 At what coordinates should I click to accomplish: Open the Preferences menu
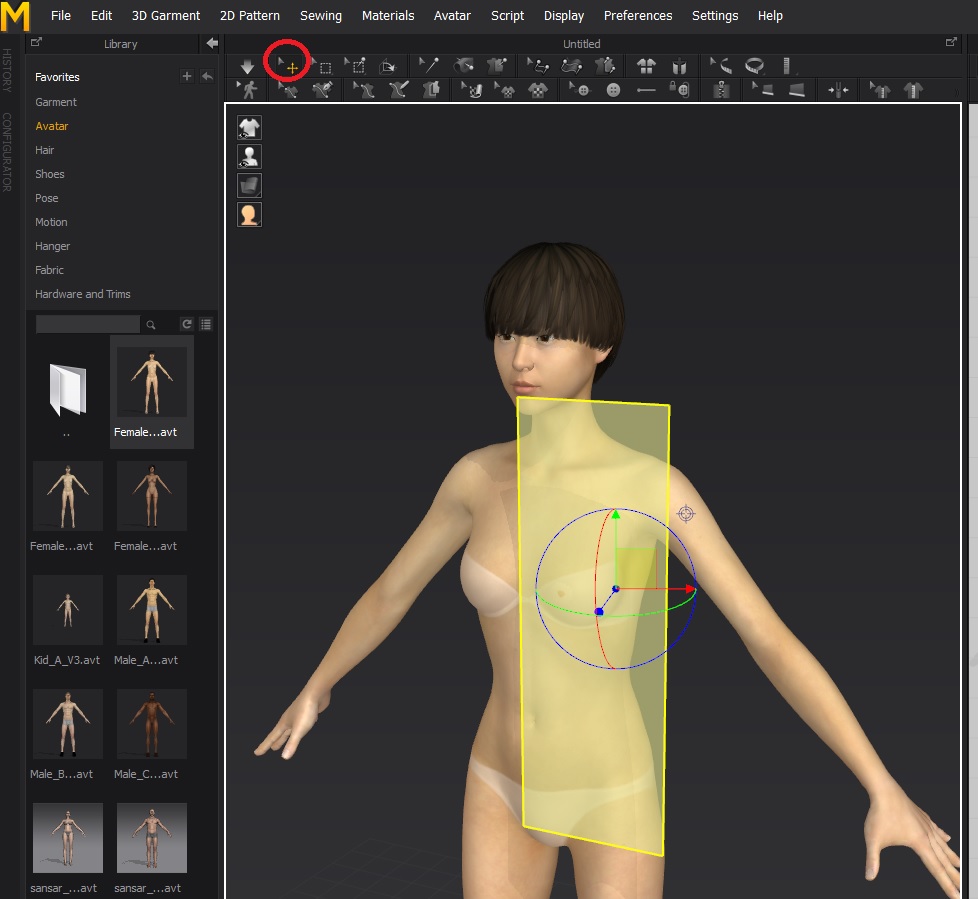click(x=637, y=16)
